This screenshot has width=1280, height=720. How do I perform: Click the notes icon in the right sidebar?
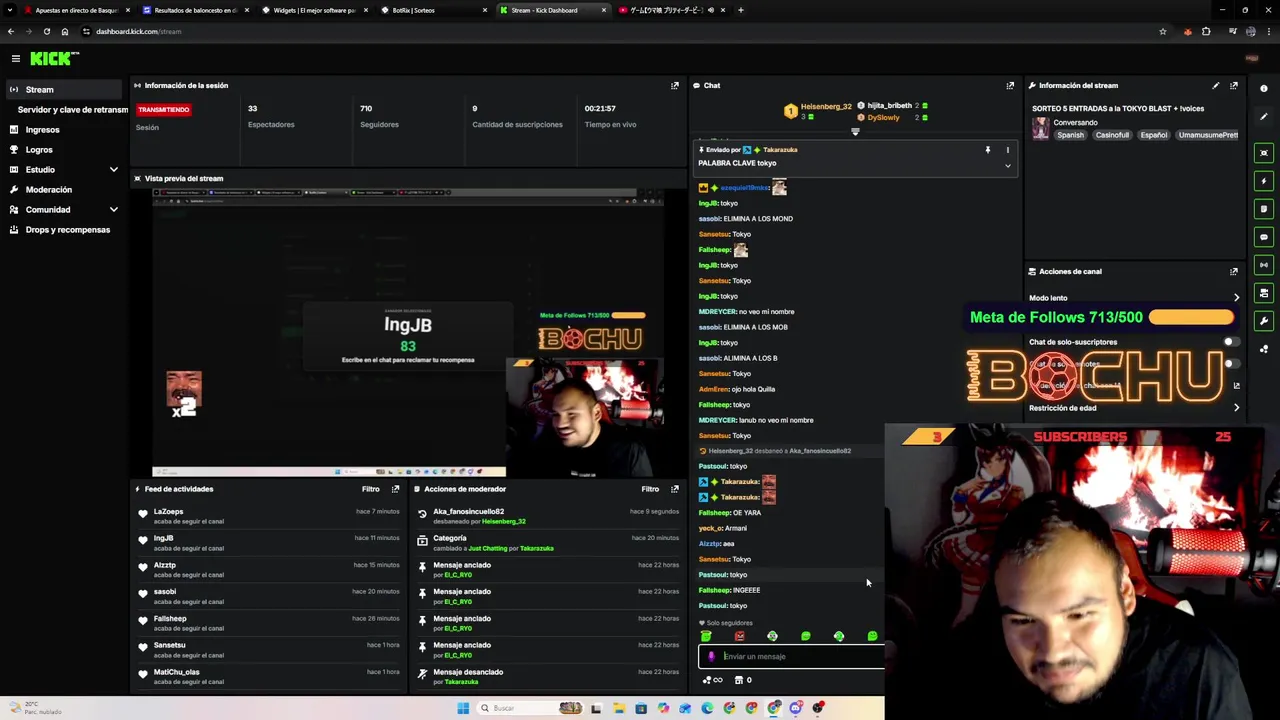(1264, 209)
